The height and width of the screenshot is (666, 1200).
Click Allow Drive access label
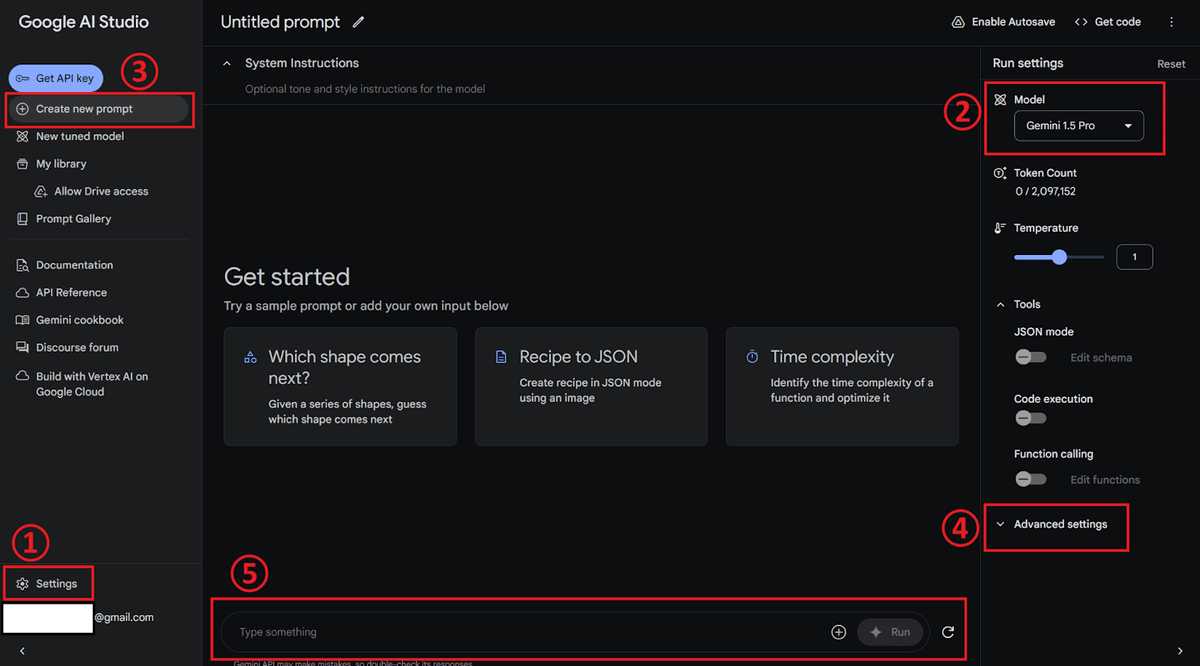[101, 191]
